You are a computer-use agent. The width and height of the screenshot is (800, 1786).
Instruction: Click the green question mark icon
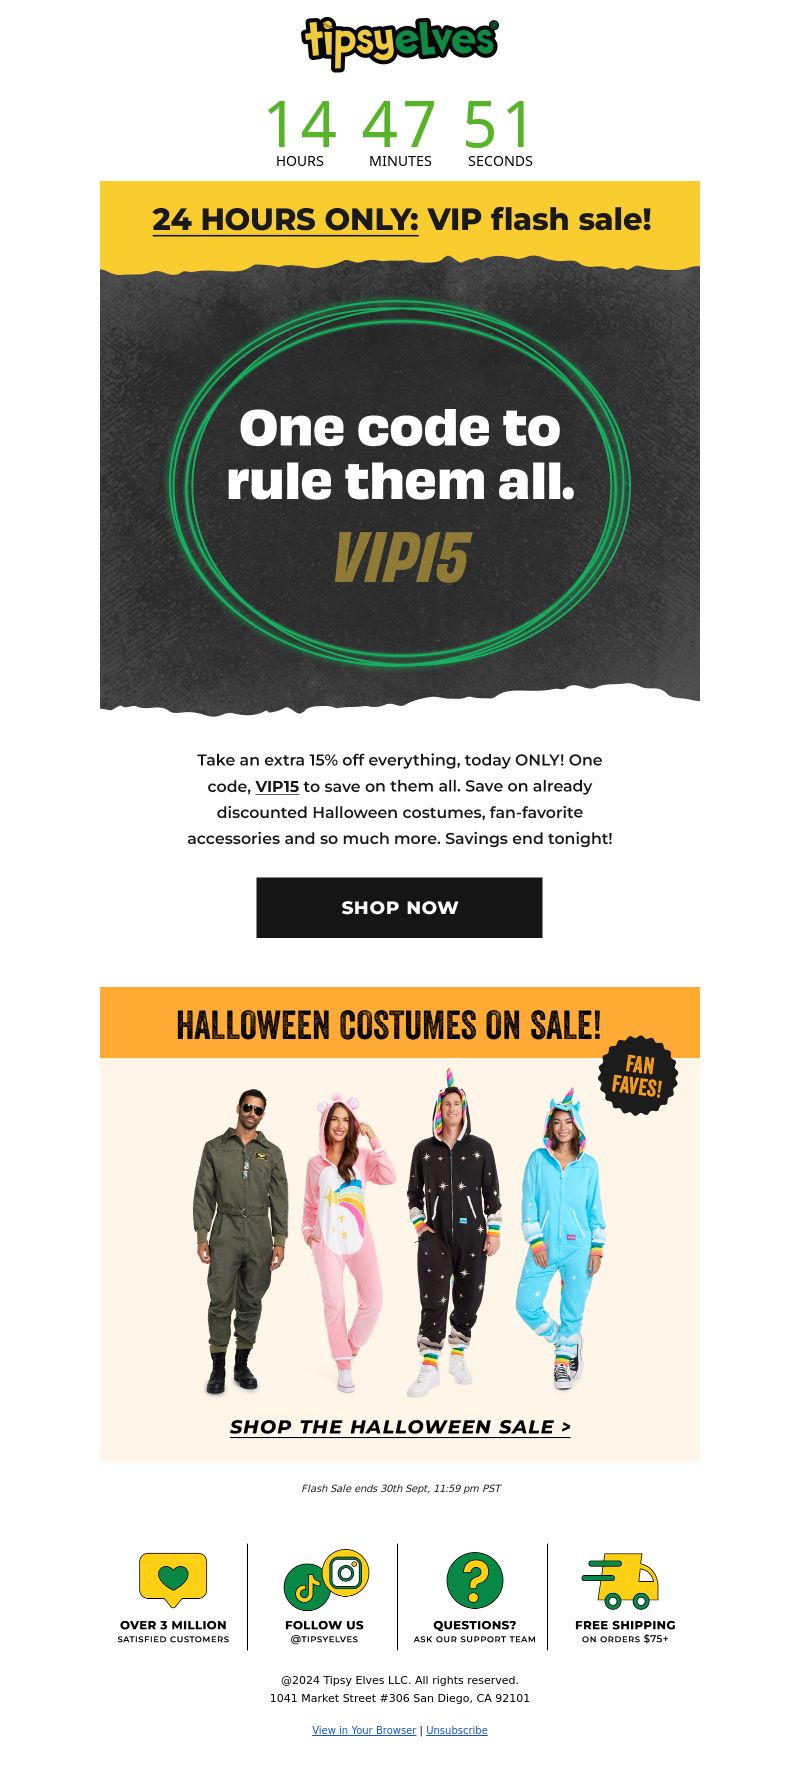[475, 1580]
